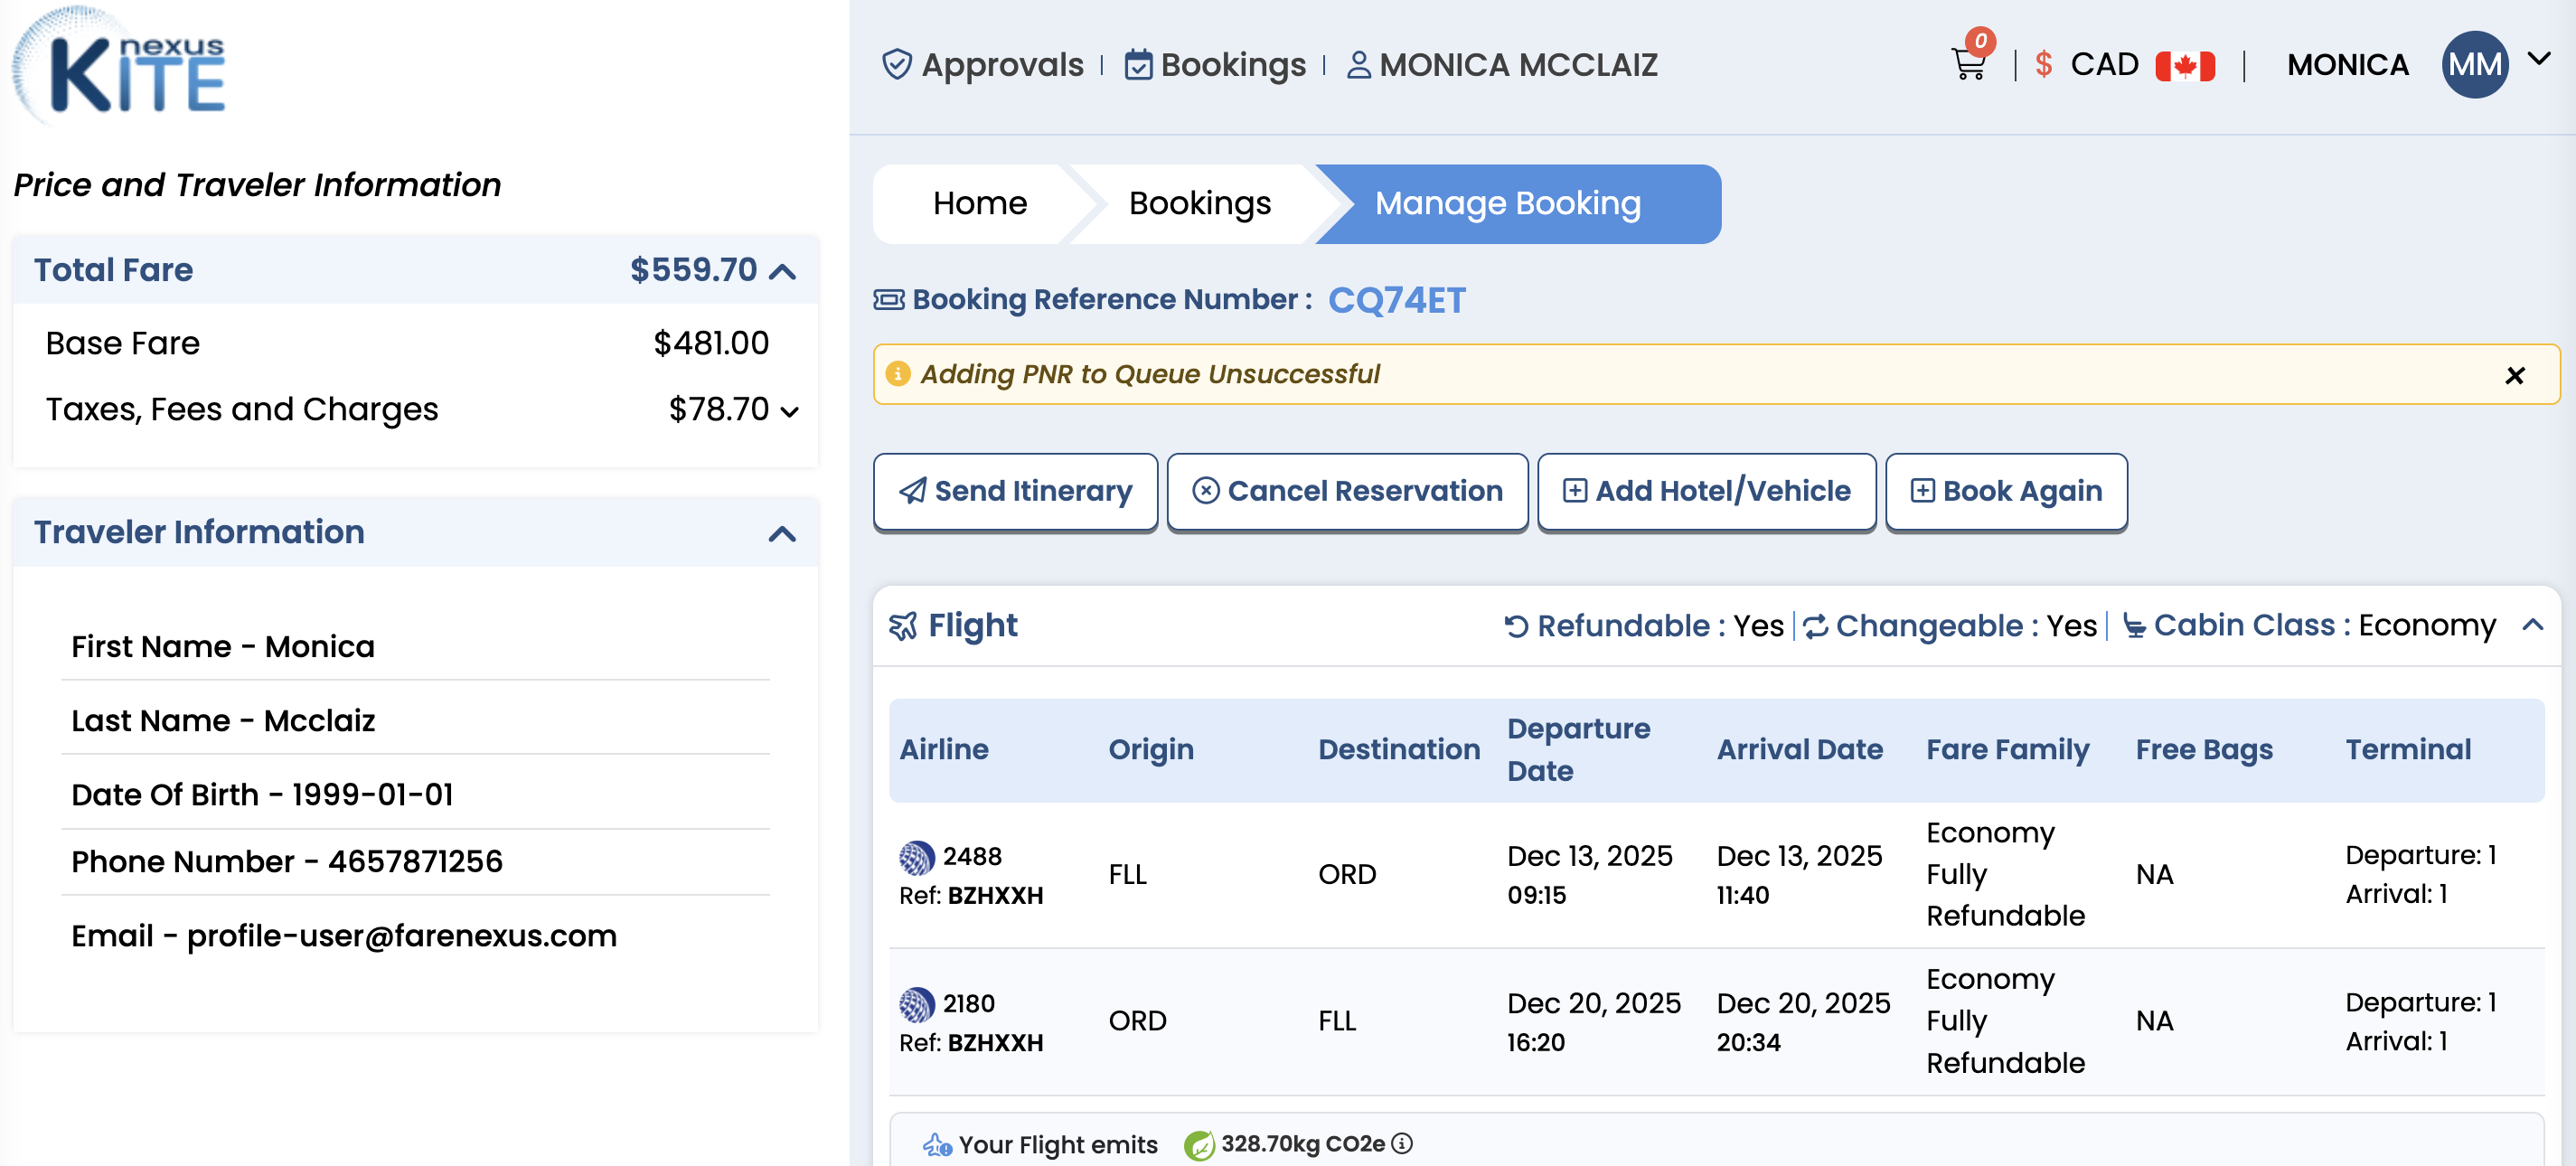Image resolution: width=2576 pixels, height=1166 pixels.
Task: Select the Home breadcrumb tab
Action: click(x=979, y=203)
